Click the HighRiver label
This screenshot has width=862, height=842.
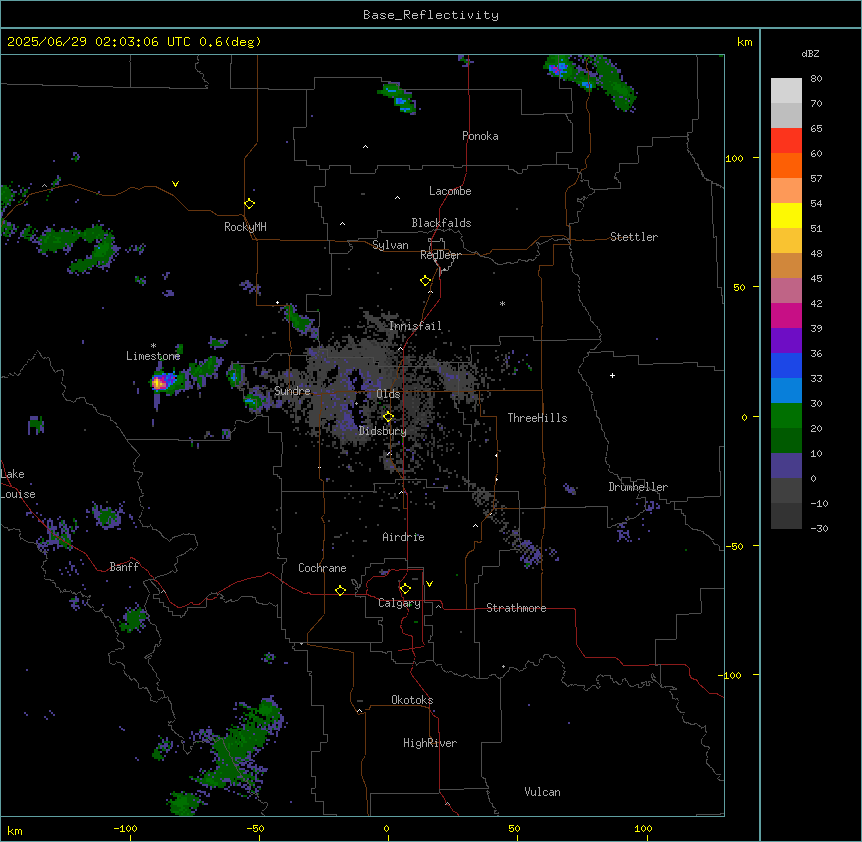click(430, 743)
